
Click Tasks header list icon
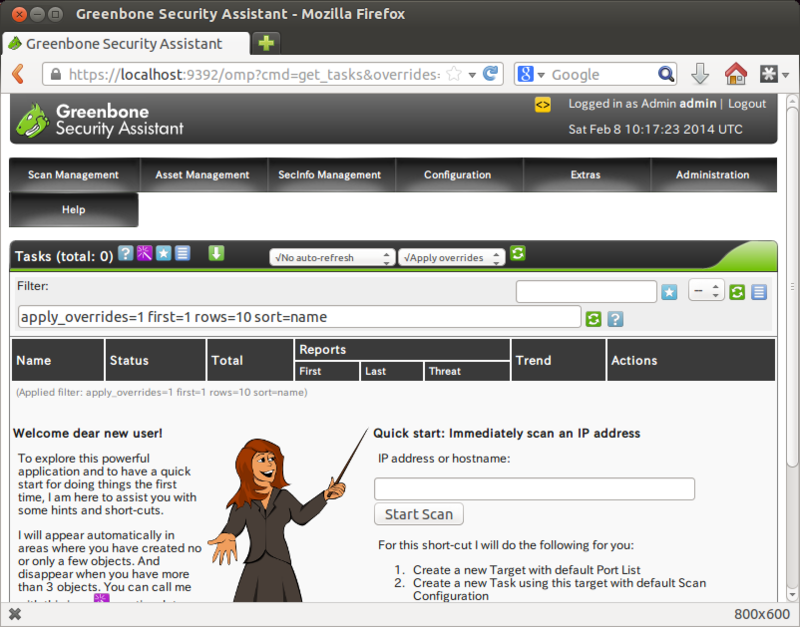click(x=183, y=253)
